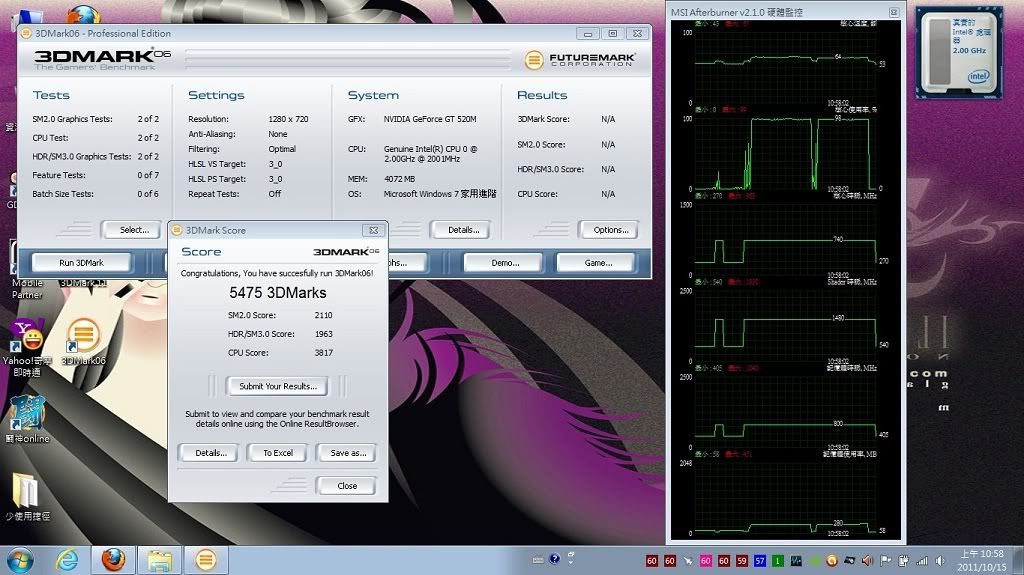Open Options under the Results section

[x=608, y=230]
